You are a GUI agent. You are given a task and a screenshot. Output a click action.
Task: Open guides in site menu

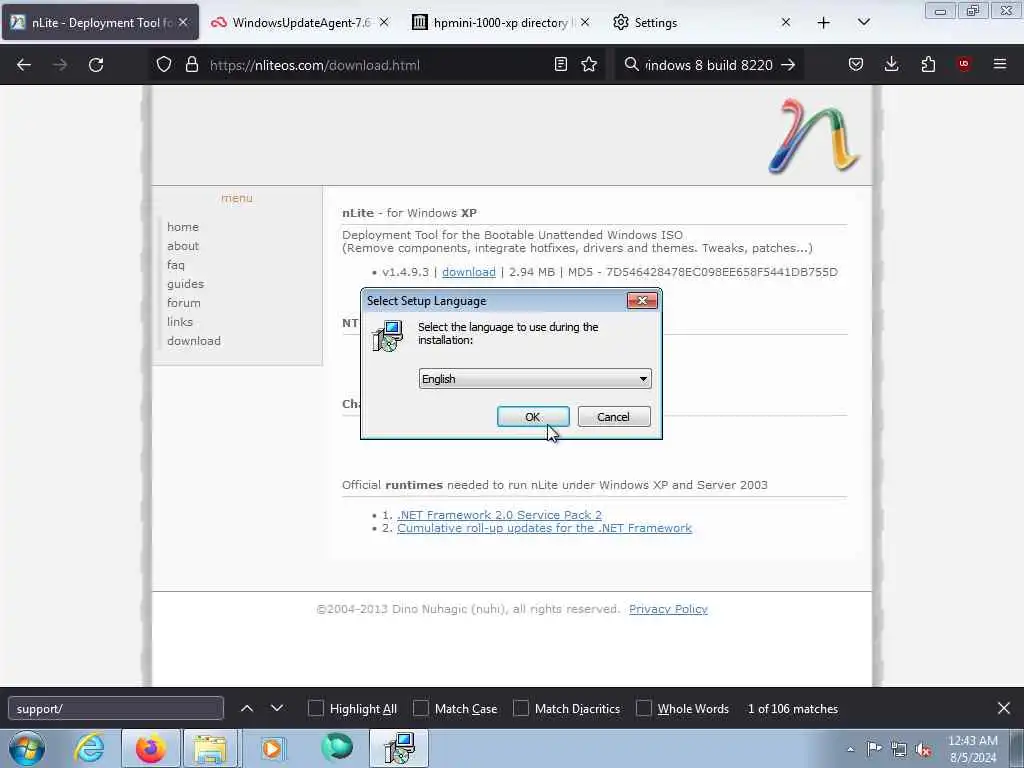[x=185, y=283]
